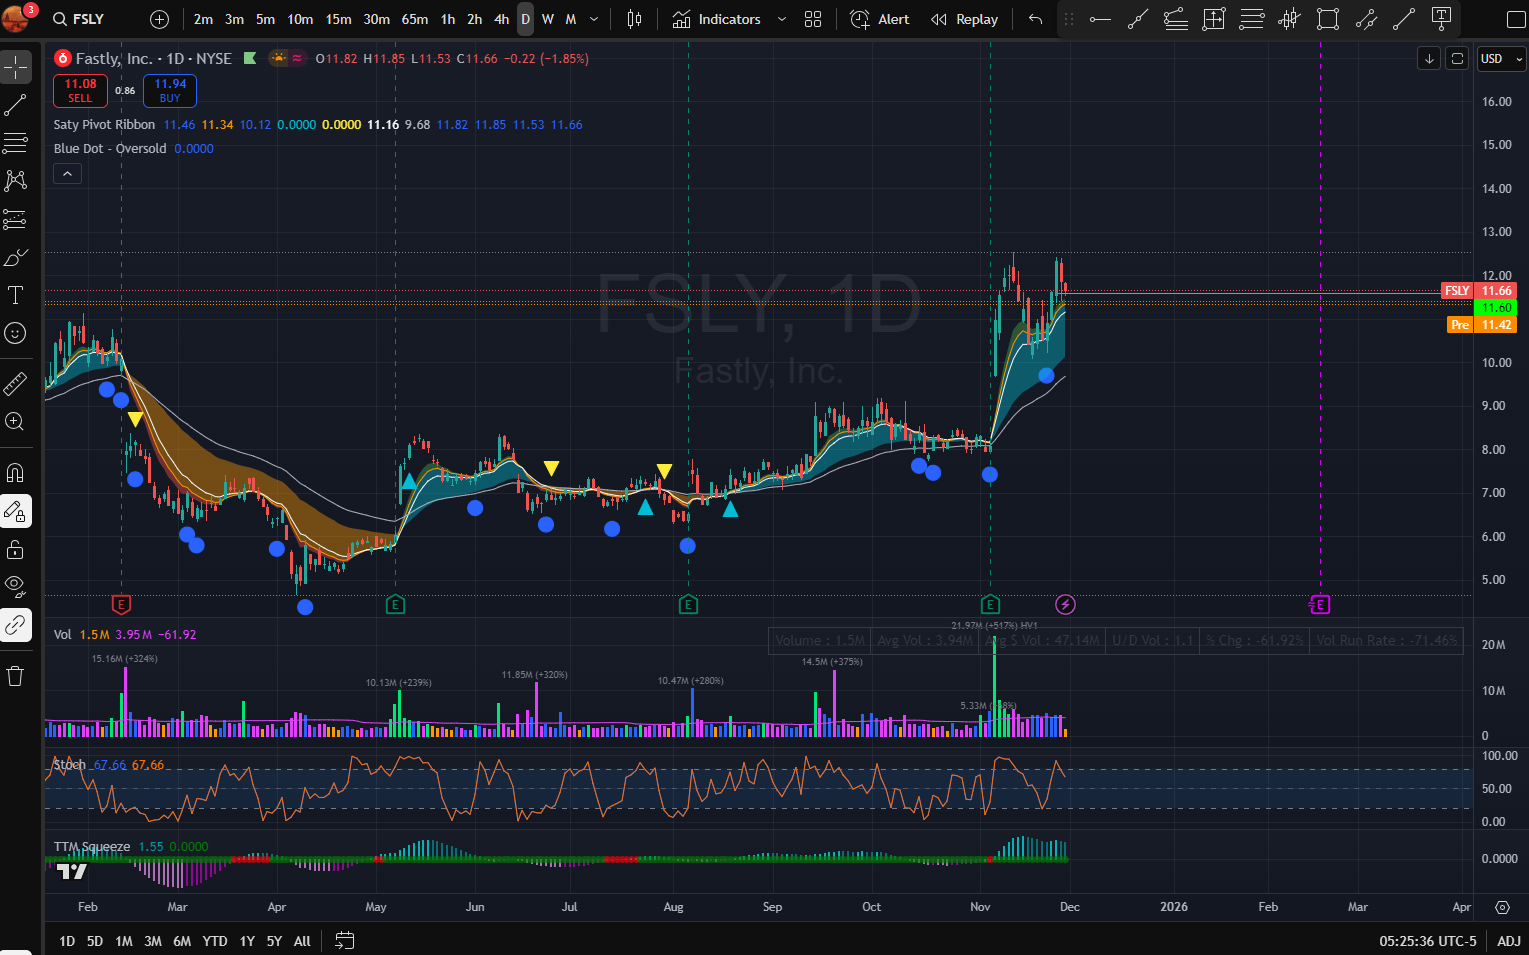This screenshot has height=955, width=1529.
Task: Toggle ADJ adjusted data at bottom right
Action: tap(1509, 941)
